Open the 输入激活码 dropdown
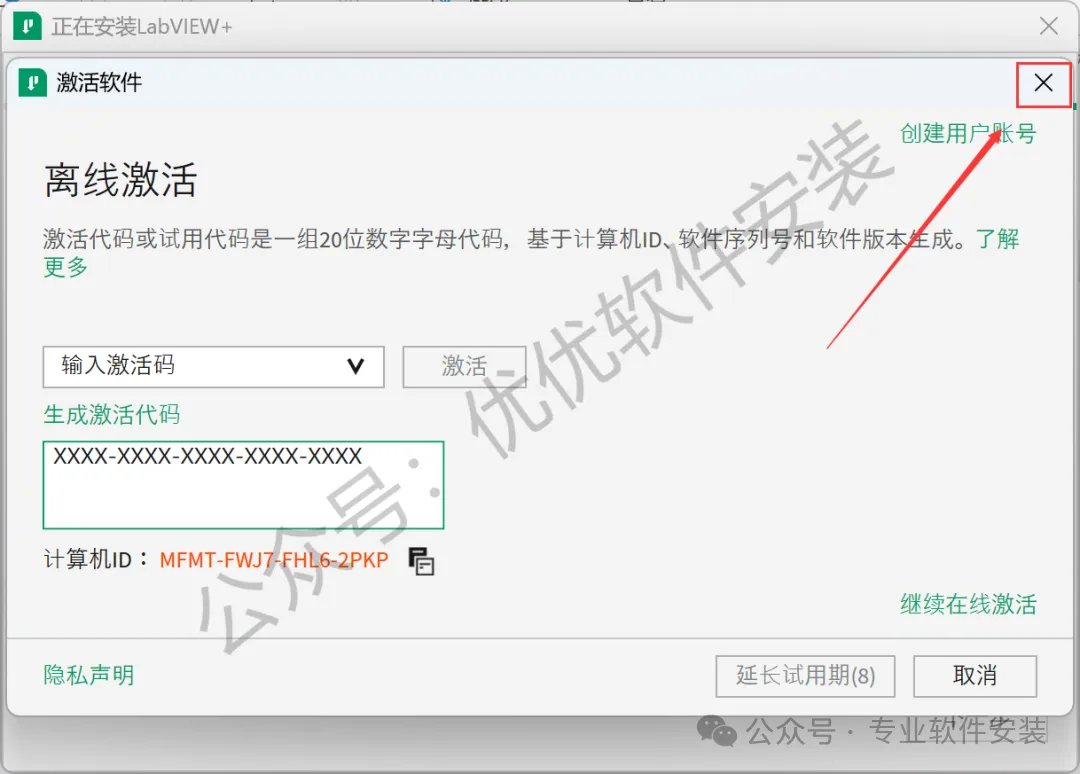This screenshot has height=774, width=1080. tap(214, 366)
